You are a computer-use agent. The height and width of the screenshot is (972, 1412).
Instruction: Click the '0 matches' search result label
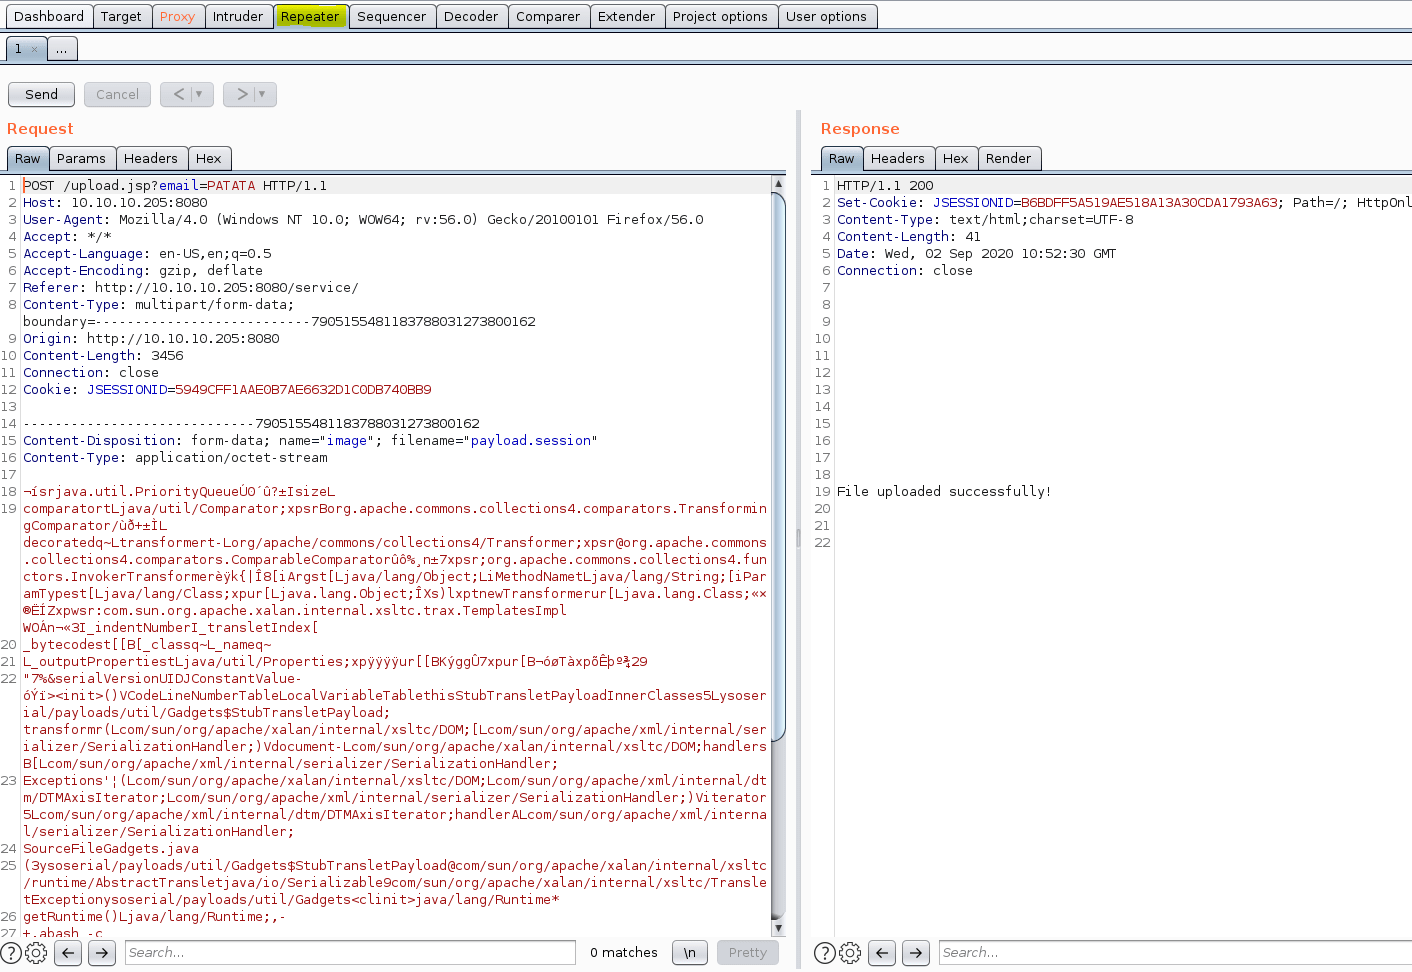[624, 953]
